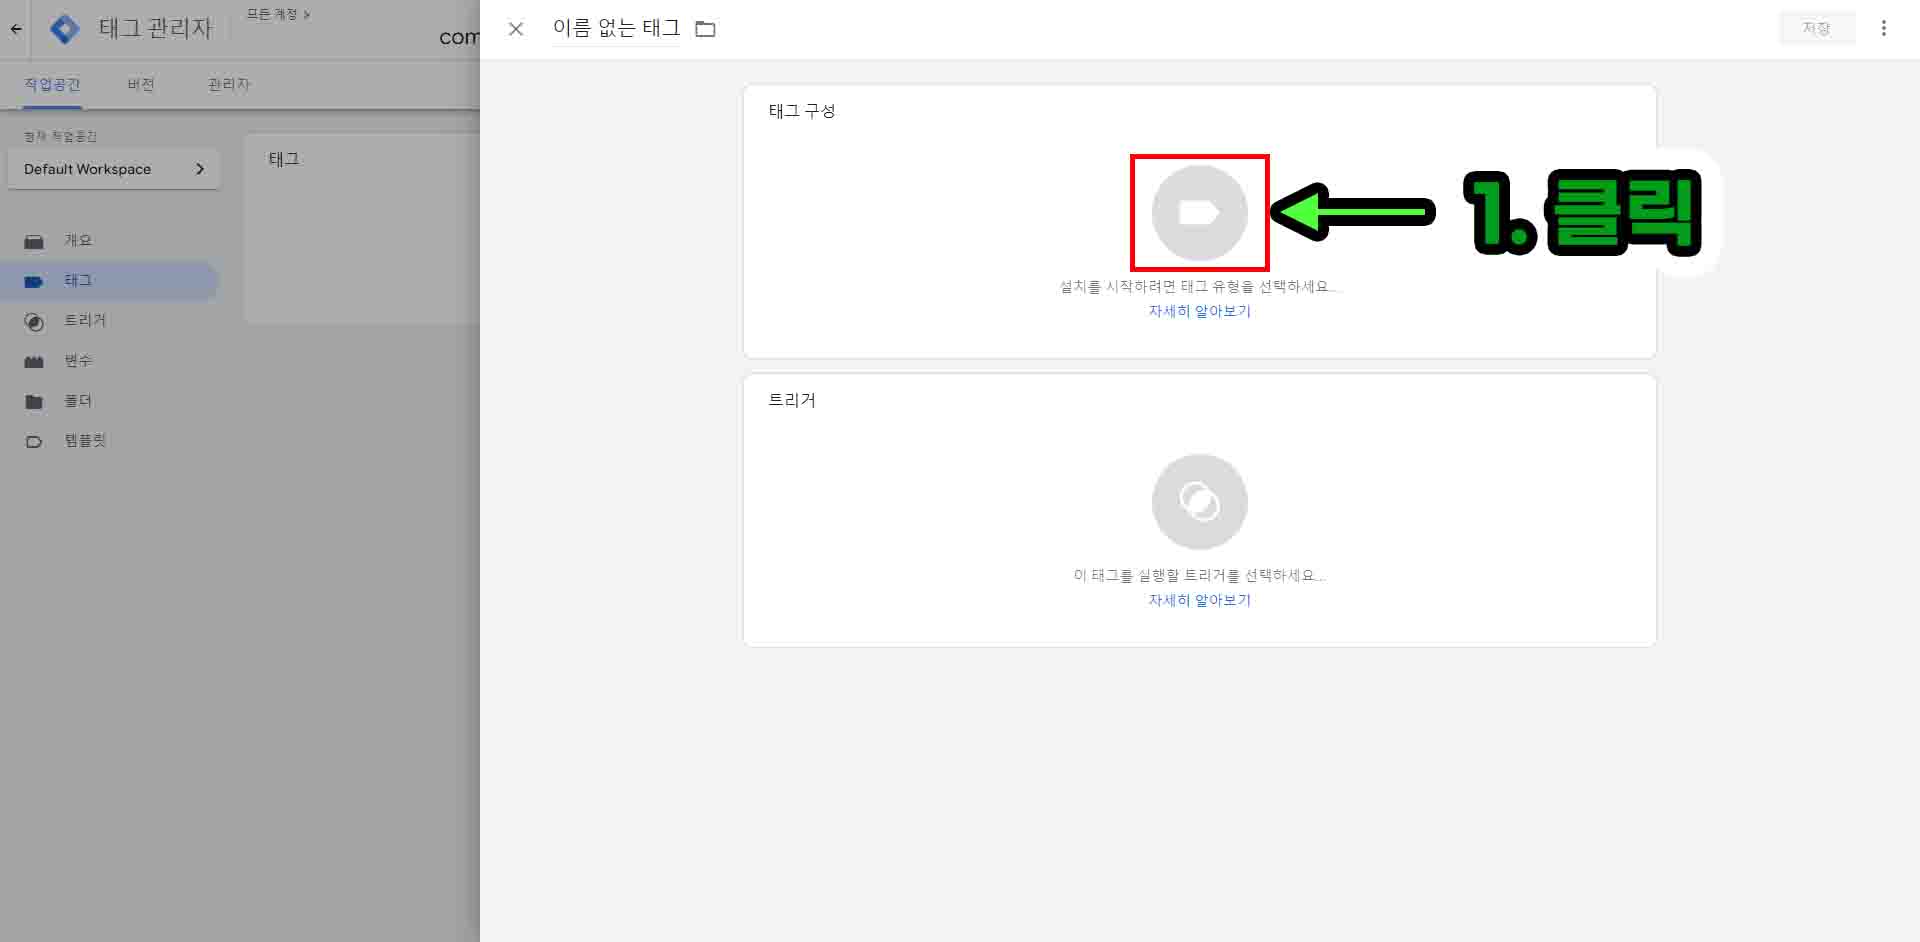Viewport: 1920px width, 942px height.
Task: Click the tag type selection prompt text
Action: pyautogui.click(x=1198, y=287)
